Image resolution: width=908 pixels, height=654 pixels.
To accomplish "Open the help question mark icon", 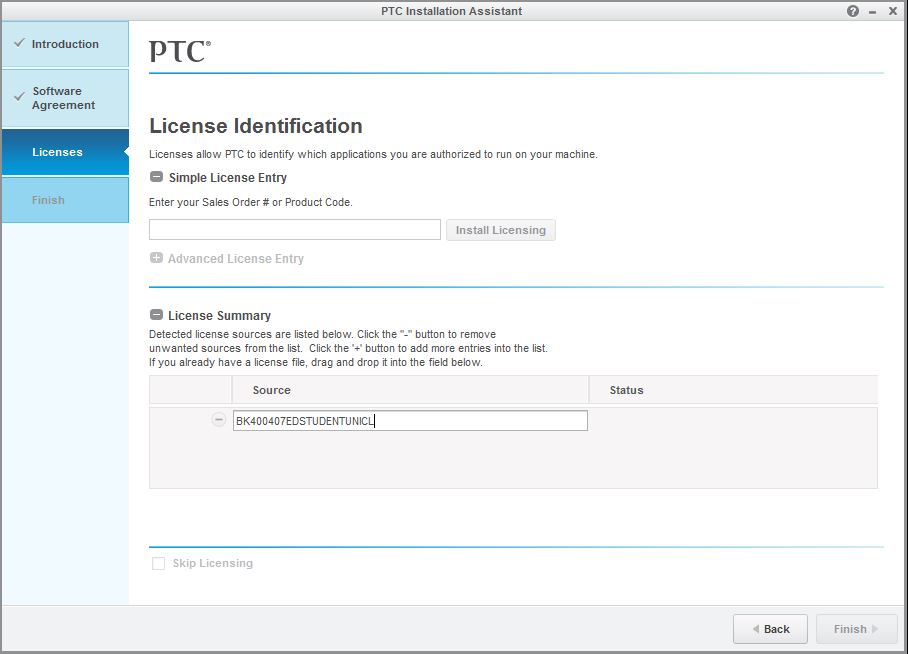I will [852, 11].
